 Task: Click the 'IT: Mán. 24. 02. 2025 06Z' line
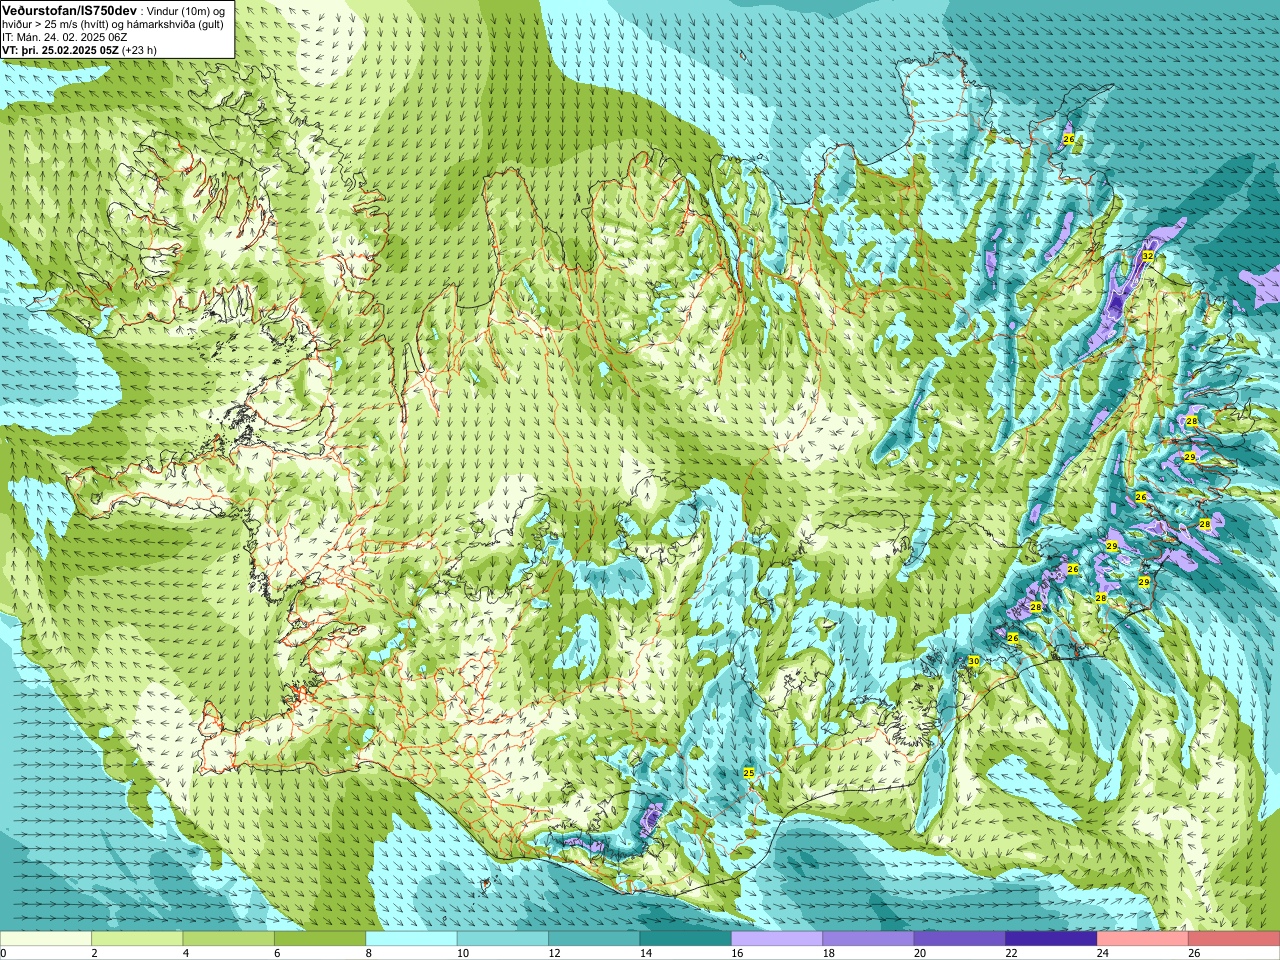tap(65, 37)
